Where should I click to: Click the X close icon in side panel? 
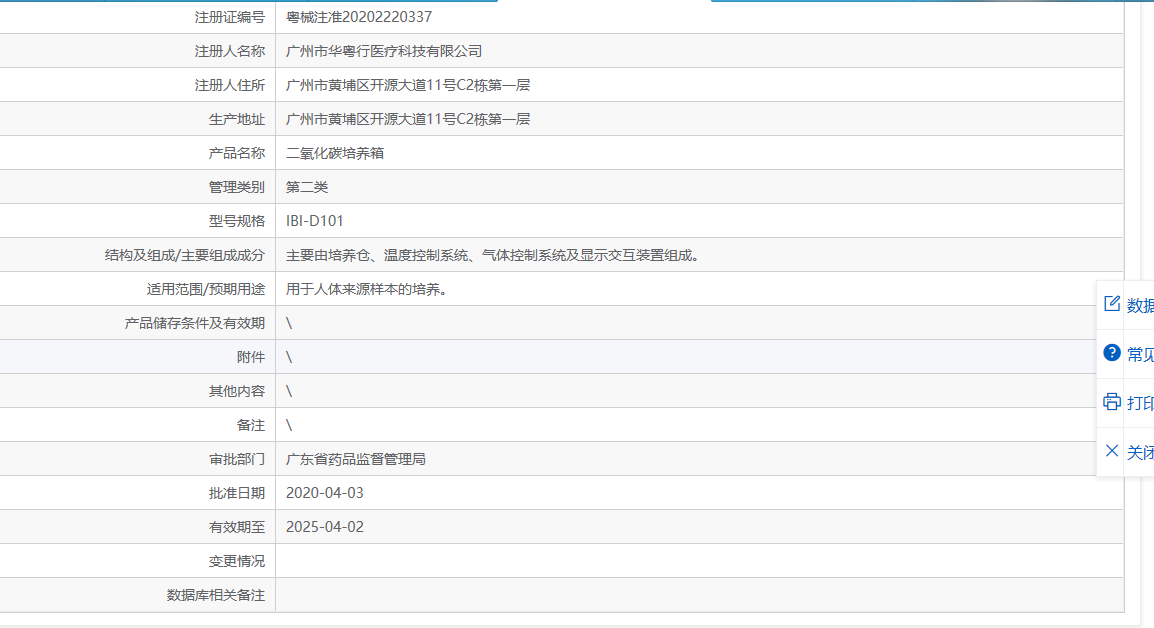coord(1111,451)
